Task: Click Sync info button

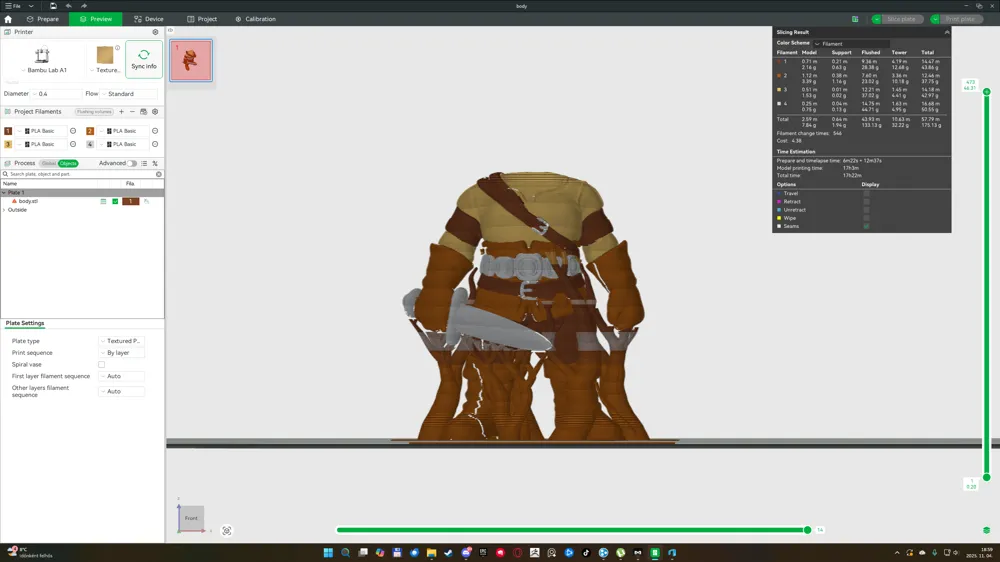Action: click(143, 59)
